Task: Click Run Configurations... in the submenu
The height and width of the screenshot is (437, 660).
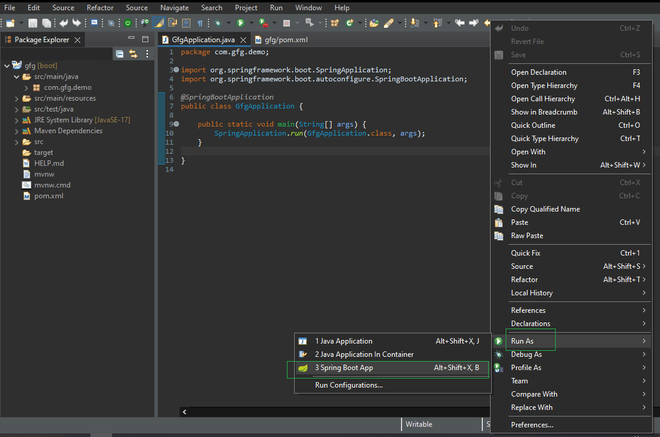Action: [x=348, y=385]
